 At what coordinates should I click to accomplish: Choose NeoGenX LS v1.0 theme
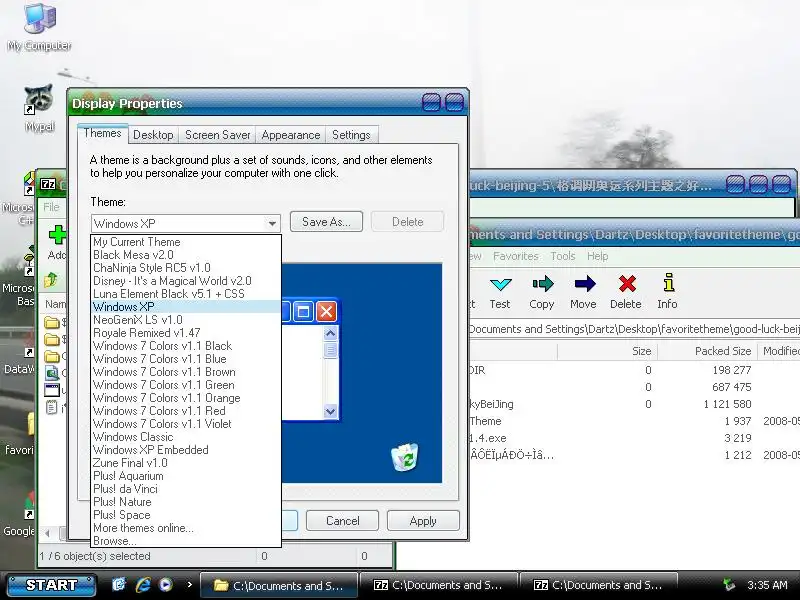coord(186,320)
